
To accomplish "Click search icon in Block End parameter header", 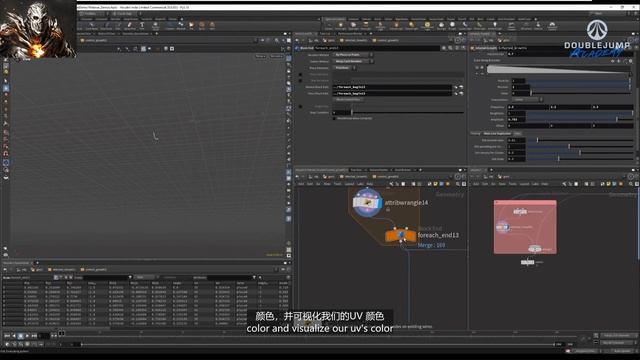I will 451,48.
